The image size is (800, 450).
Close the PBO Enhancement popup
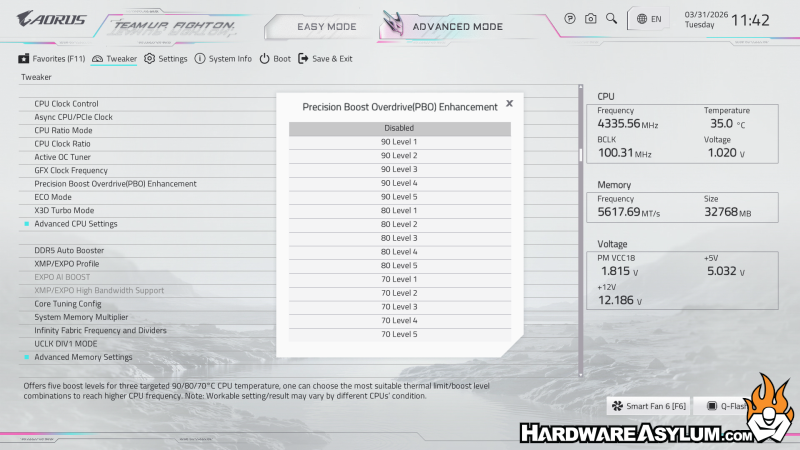click(509, 103)
